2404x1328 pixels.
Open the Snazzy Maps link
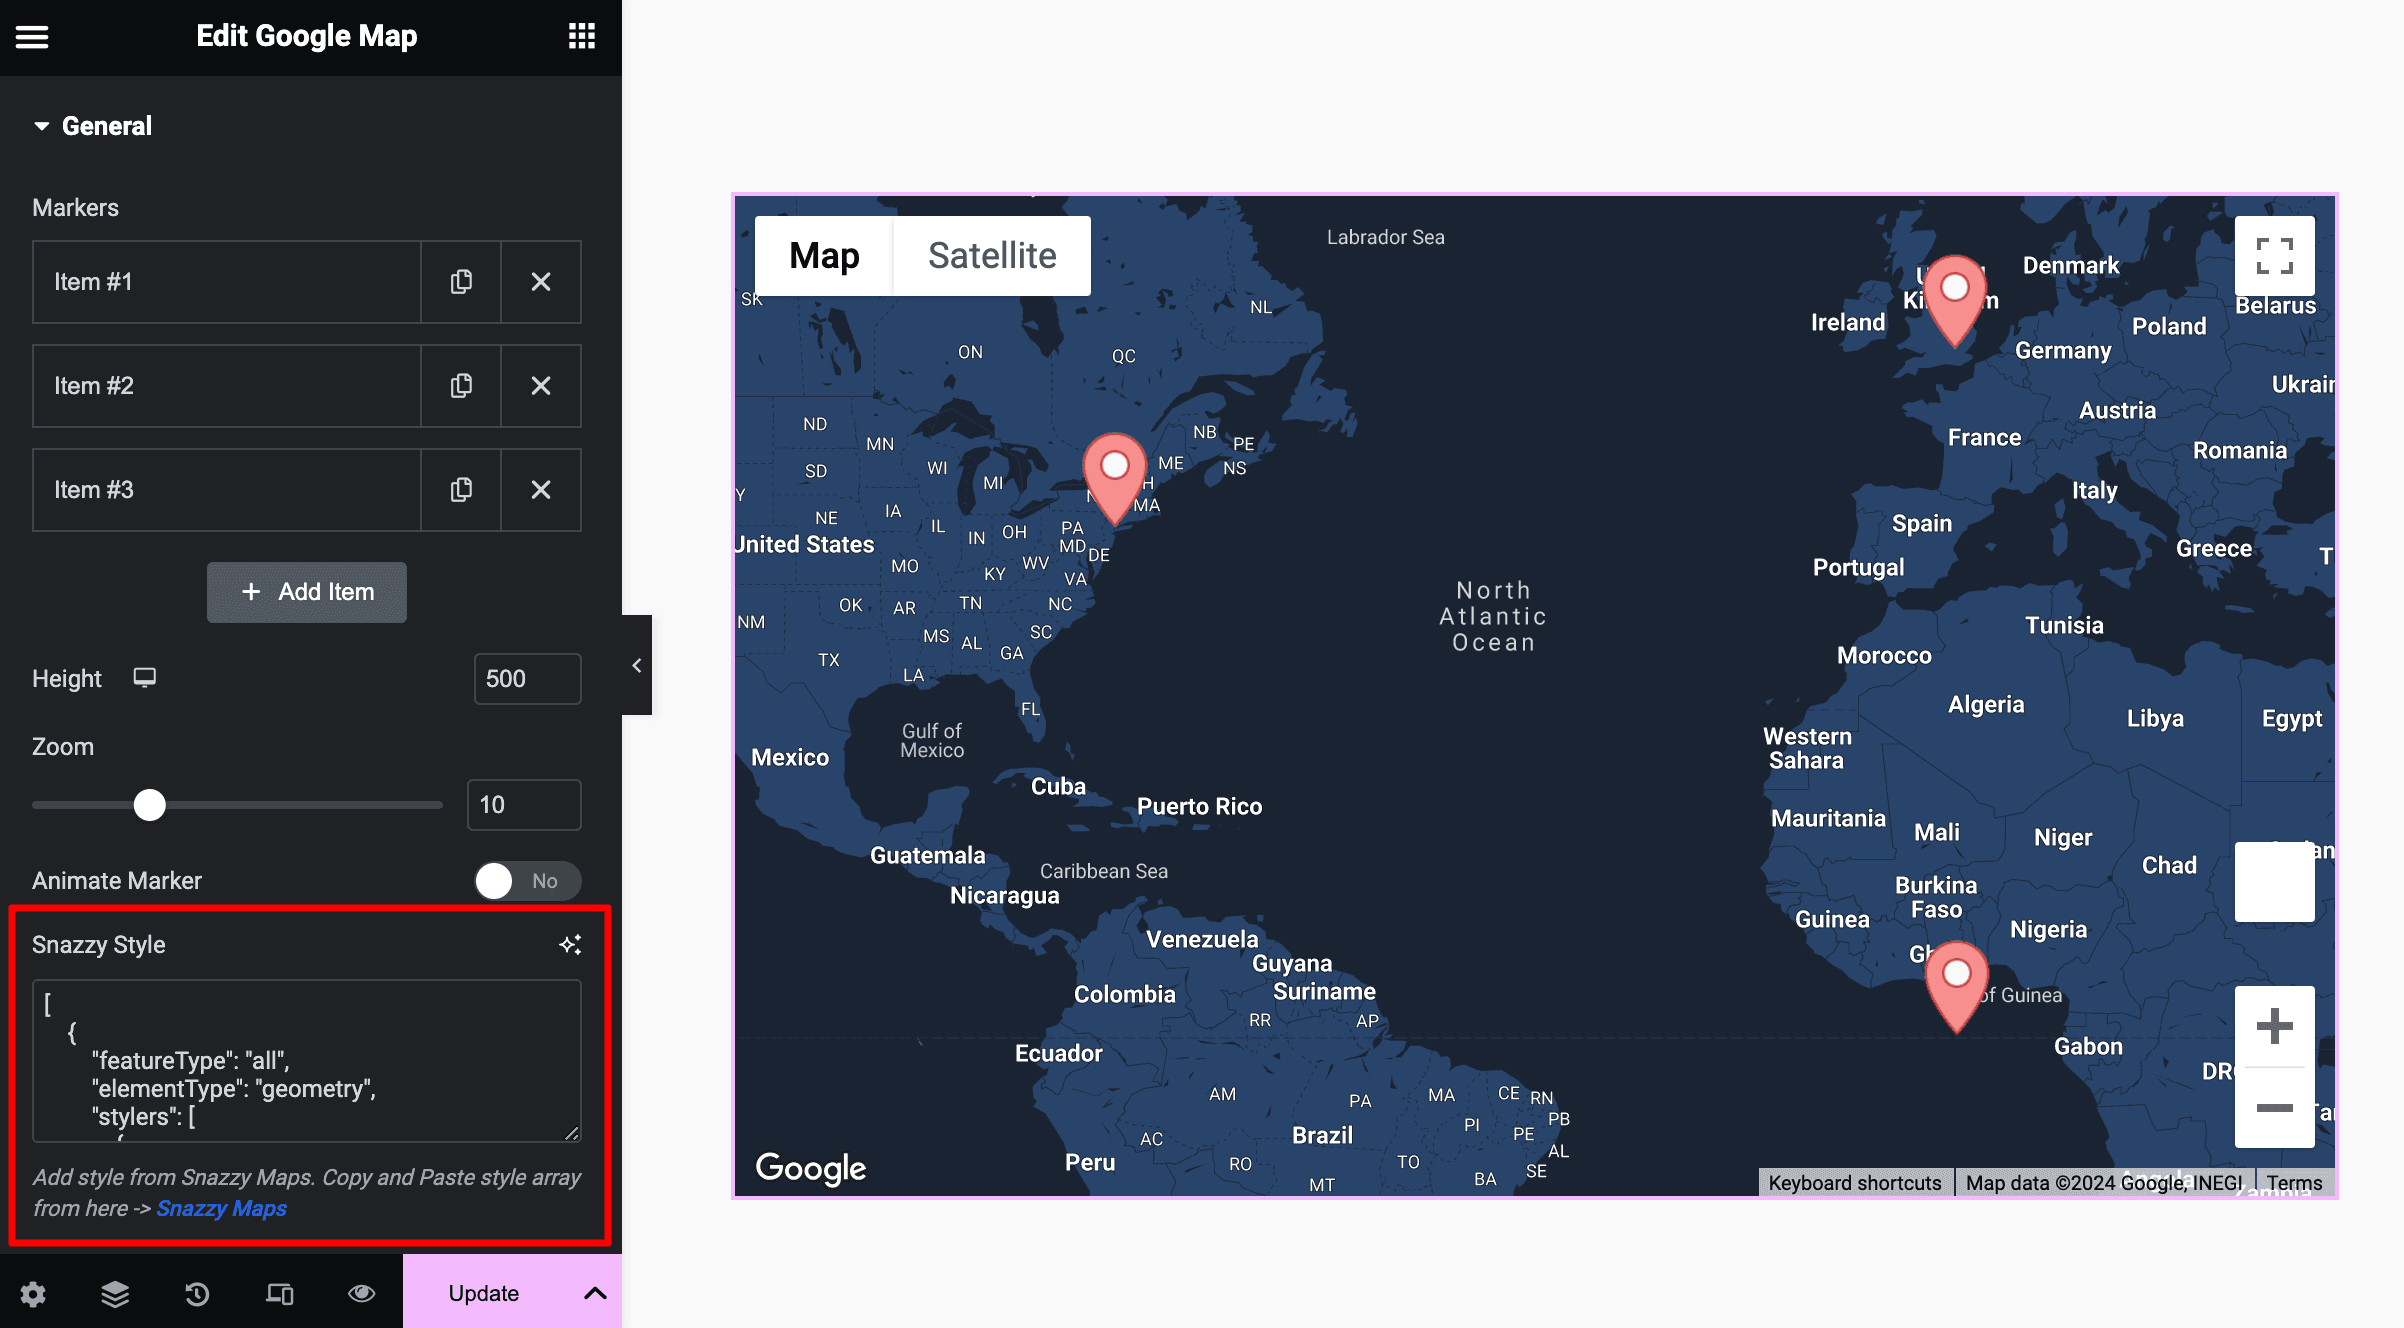221,1208
